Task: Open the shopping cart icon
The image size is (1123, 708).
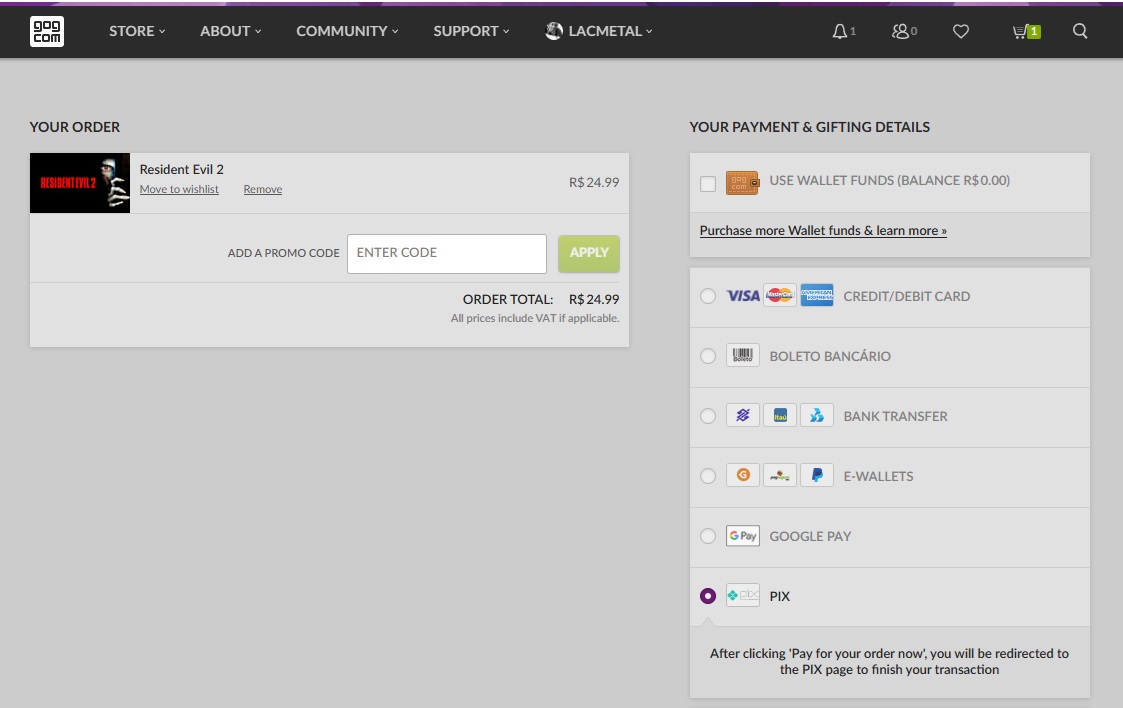Action: pos(1026,31)
